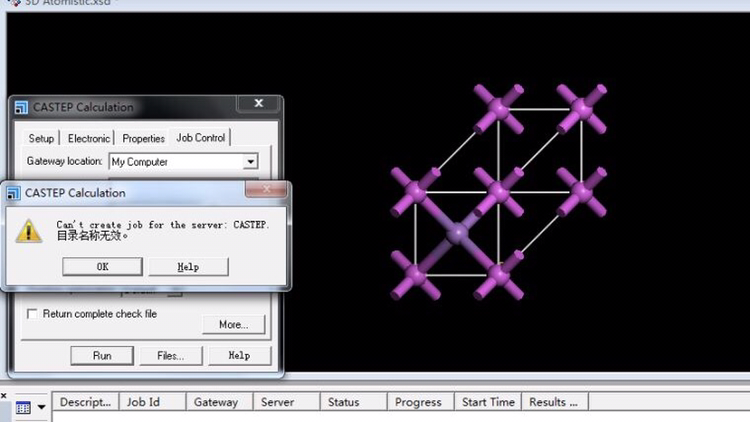The height and width of the screenshot is (422, 750).
Task: Enable Return complete check file checkbox
Action: point(32,314)
